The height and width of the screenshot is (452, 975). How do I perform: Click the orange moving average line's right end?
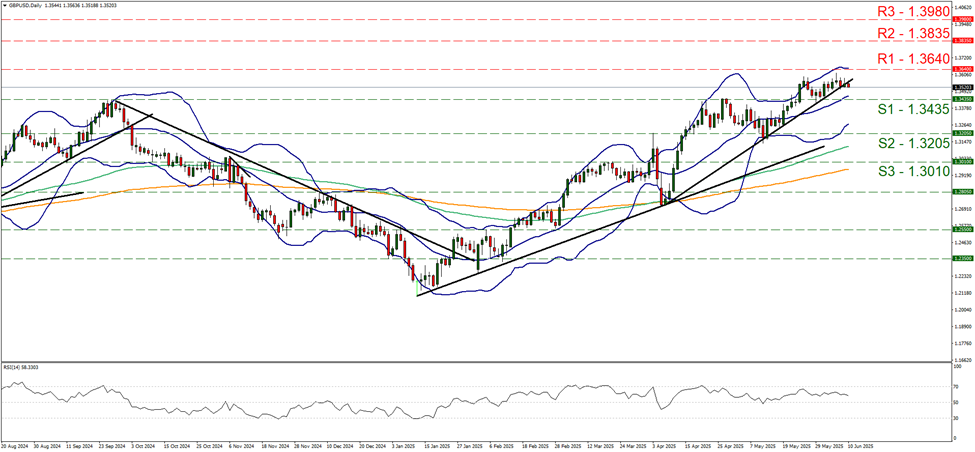point(847,170)
